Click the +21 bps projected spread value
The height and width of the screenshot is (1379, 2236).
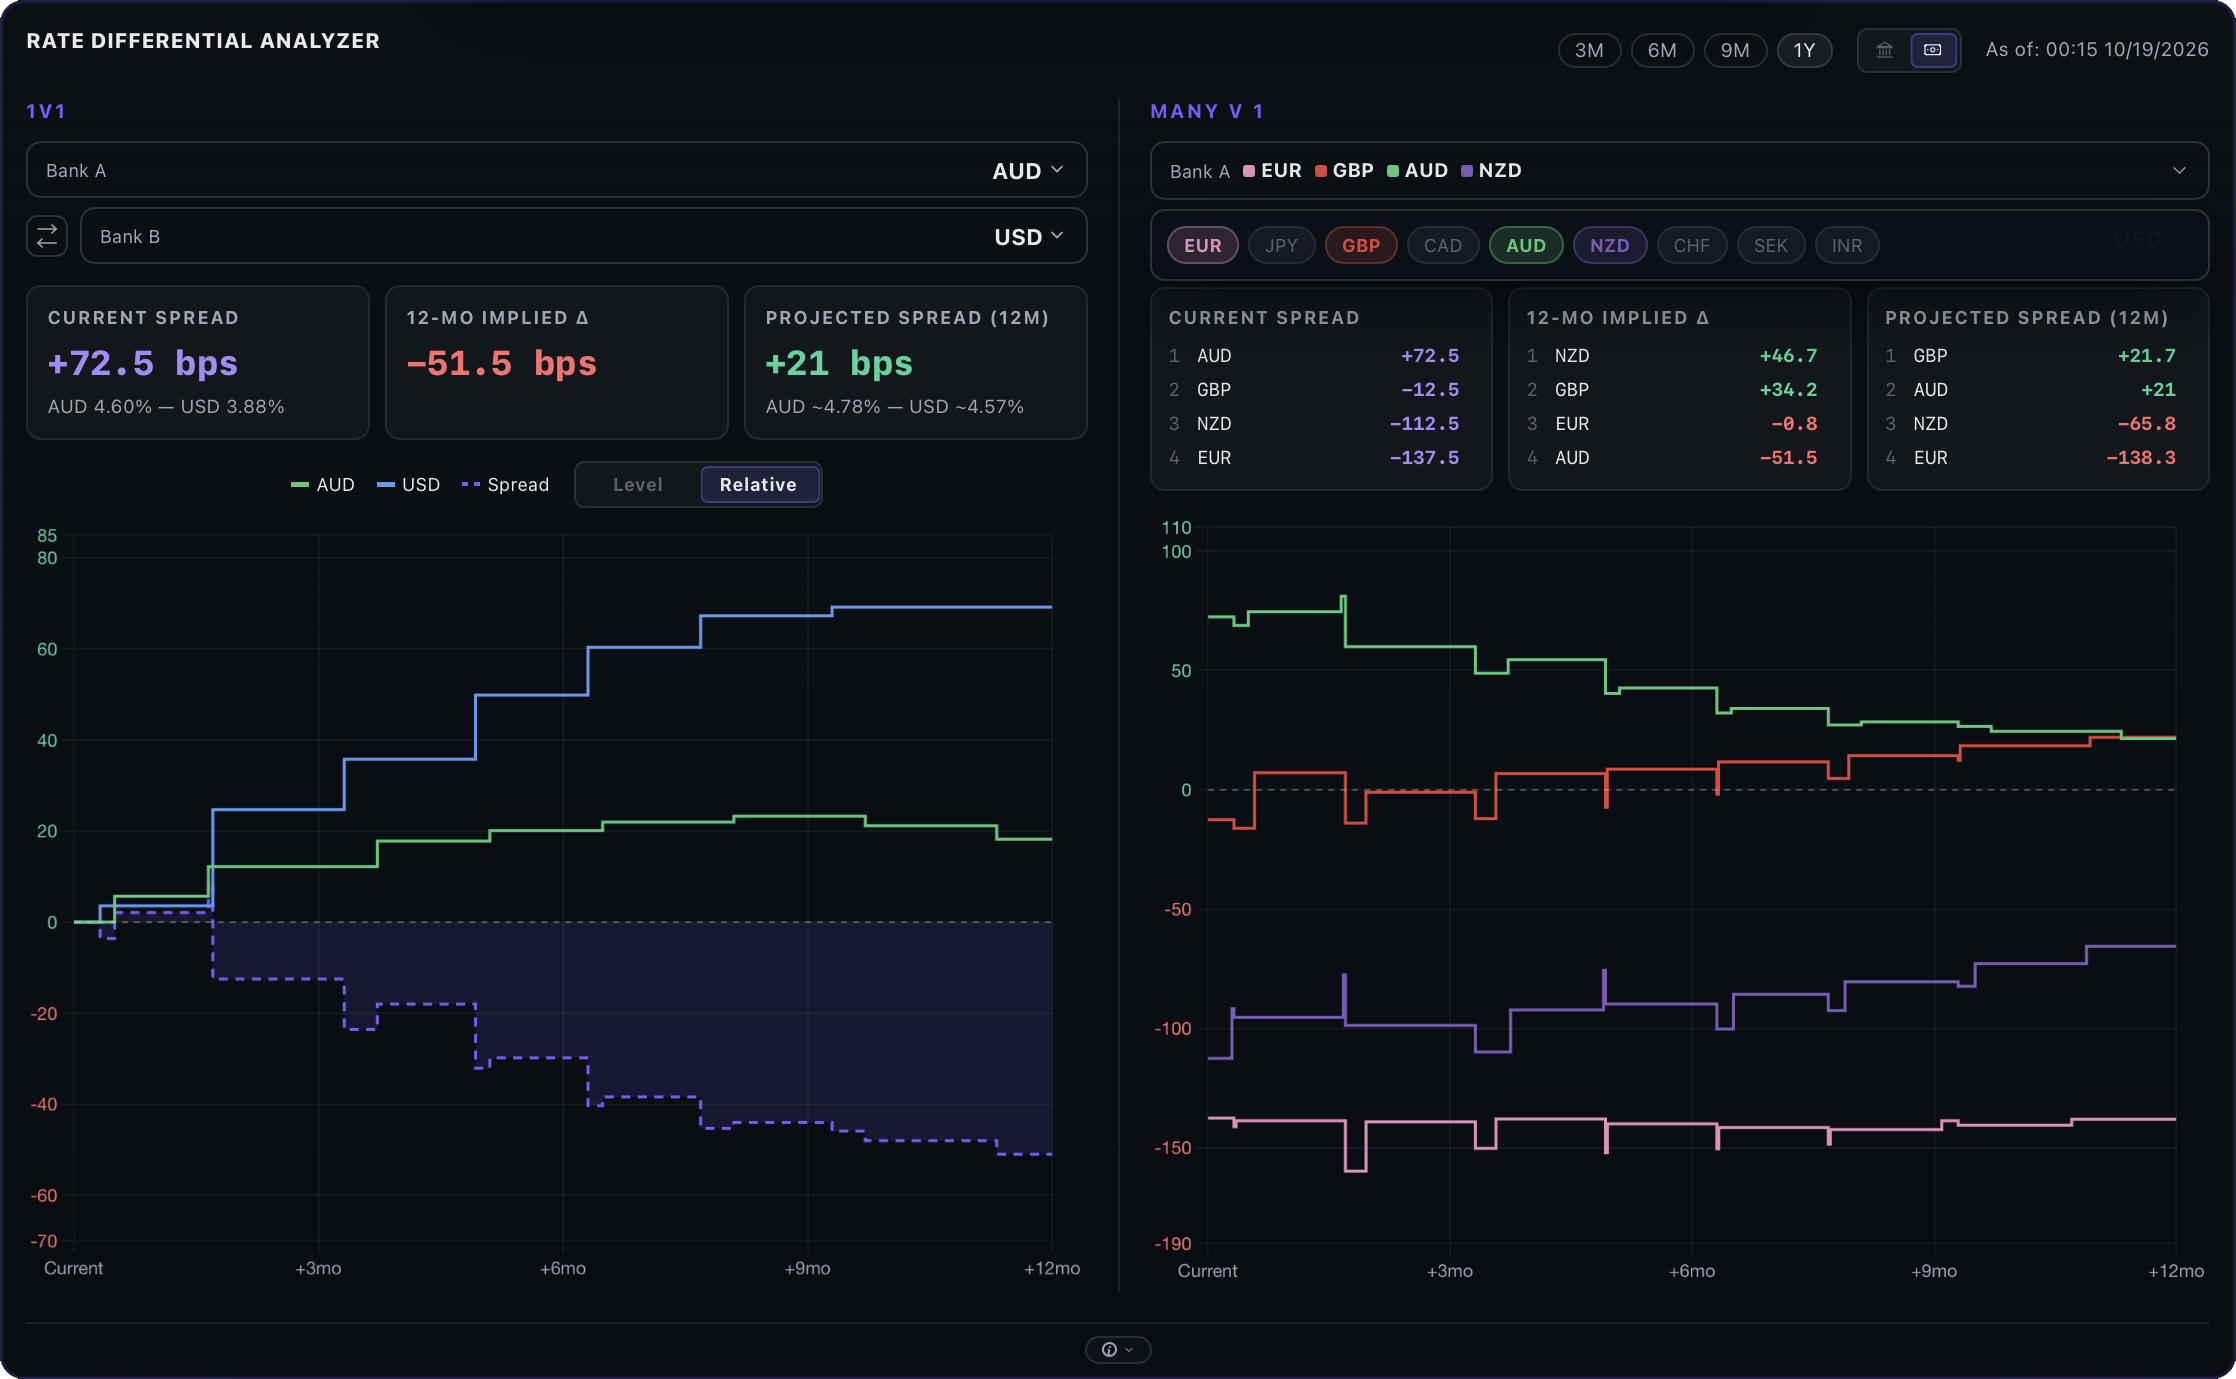(839, 363)
